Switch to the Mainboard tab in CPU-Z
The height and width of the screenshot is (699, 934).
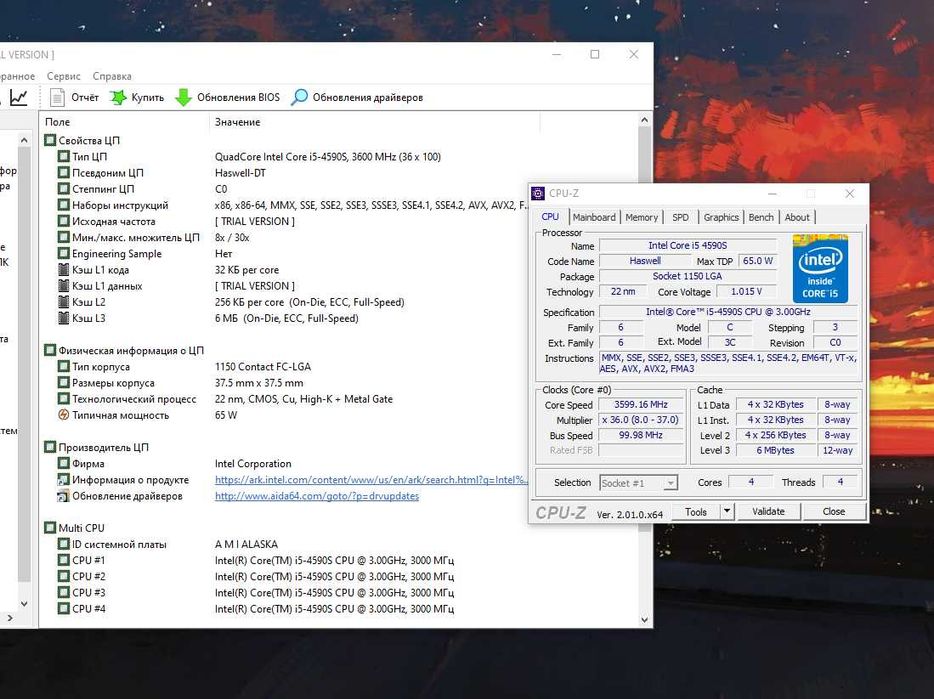pyautogui.click(x=594, y=218)
